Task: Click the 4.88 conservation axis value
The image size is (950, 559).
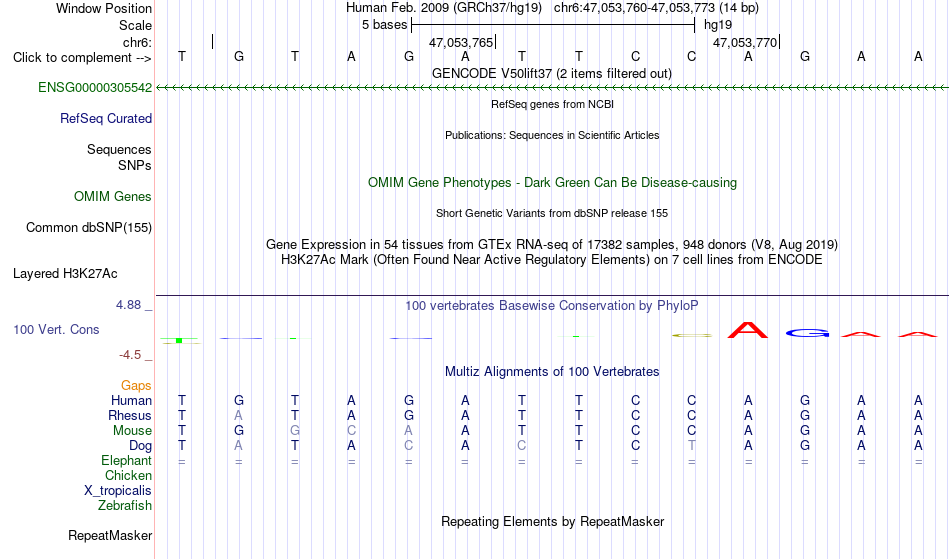Action: click(128, 305)
